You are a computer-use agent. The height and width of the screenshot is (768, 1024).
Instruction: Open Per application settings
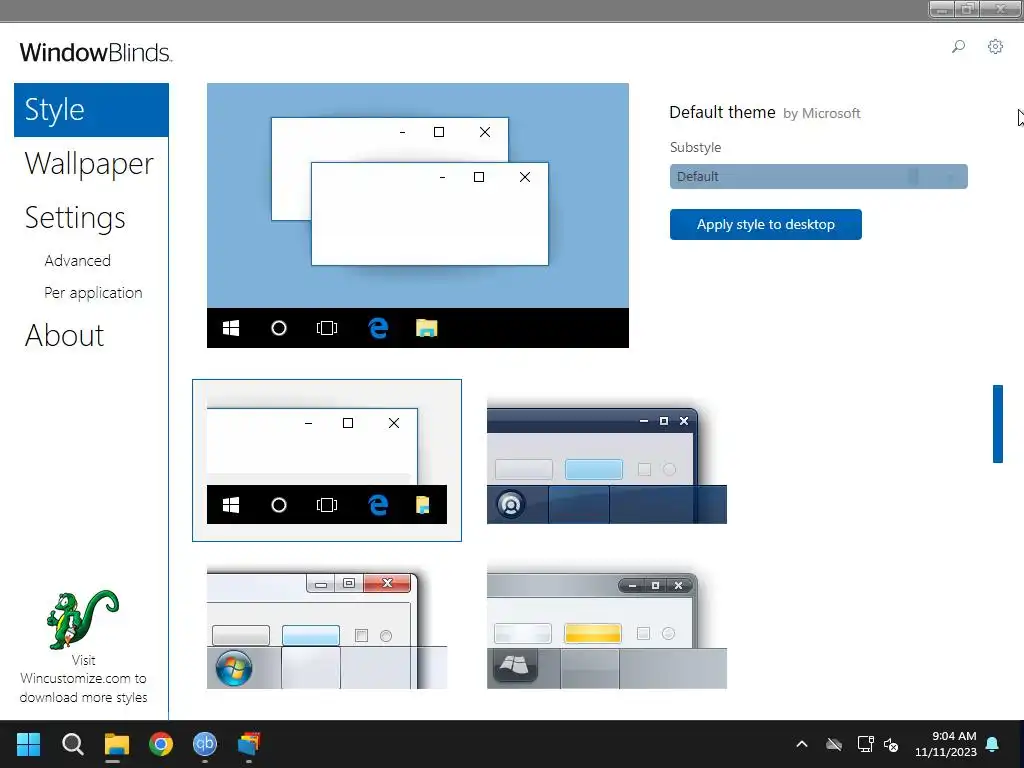[x=93, y=293]
